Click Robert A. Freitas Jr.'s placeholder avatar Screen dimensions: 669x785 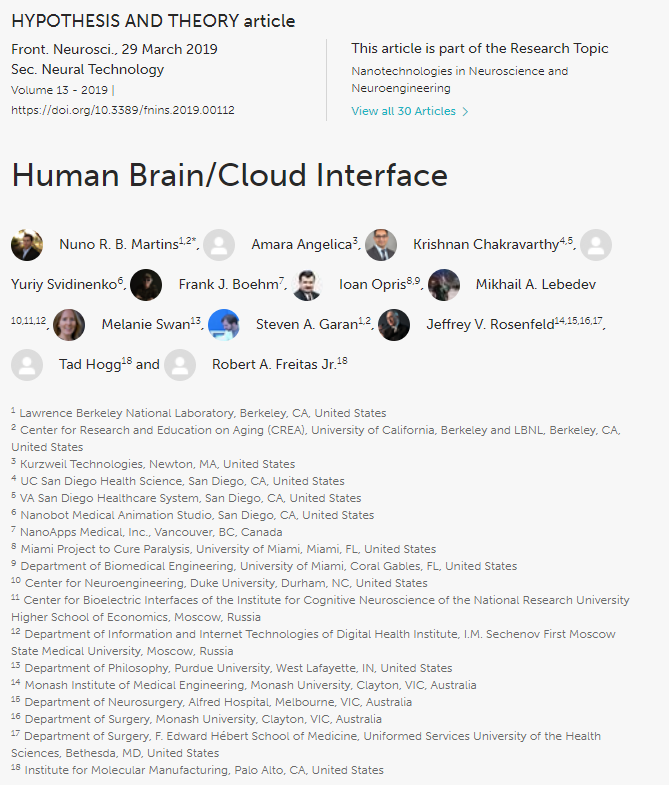click(180, 365)
